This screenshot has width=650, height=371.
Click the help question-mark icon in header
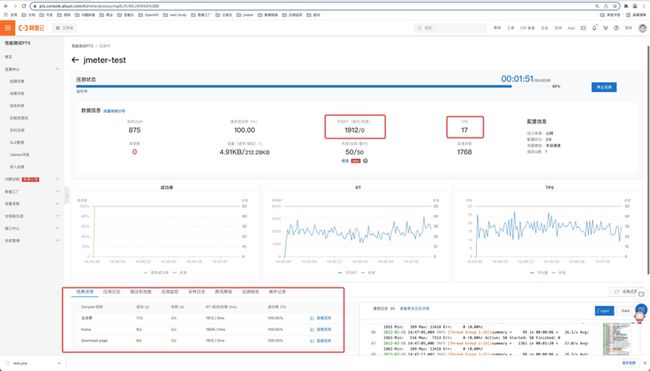pos(616,28)
